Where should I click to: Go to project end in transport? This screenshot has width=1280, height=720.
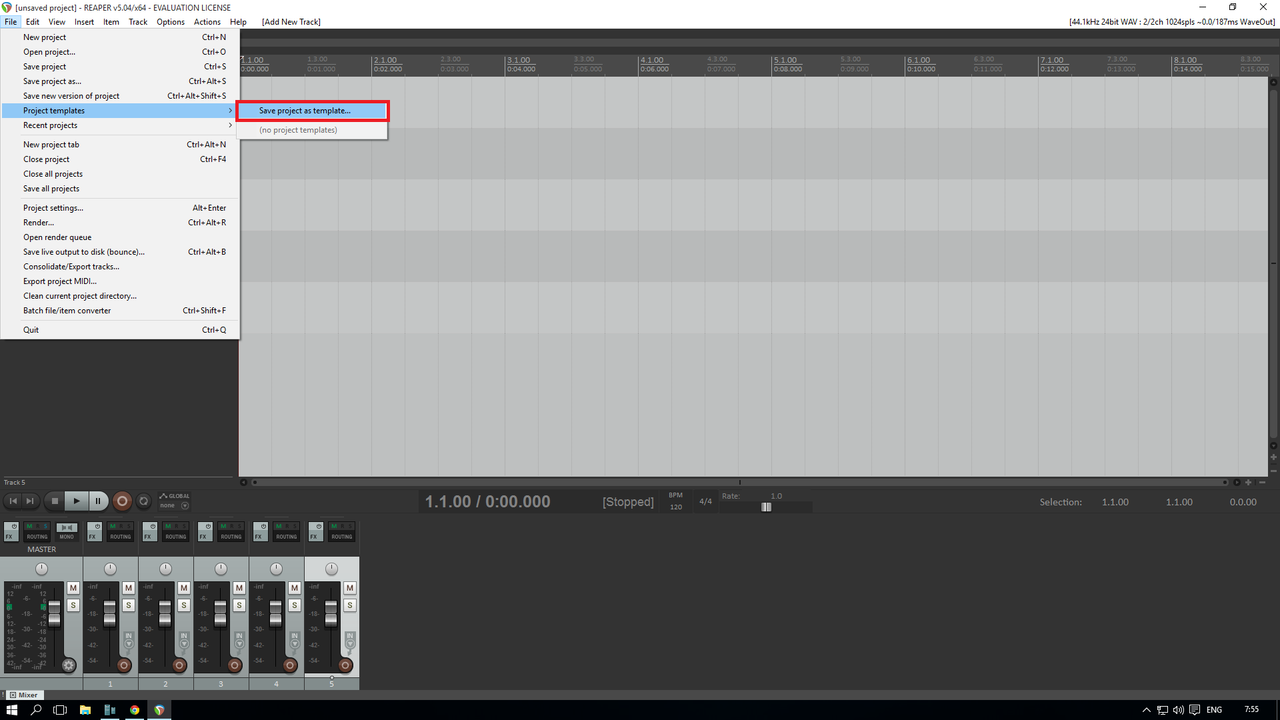coord(30,501)
